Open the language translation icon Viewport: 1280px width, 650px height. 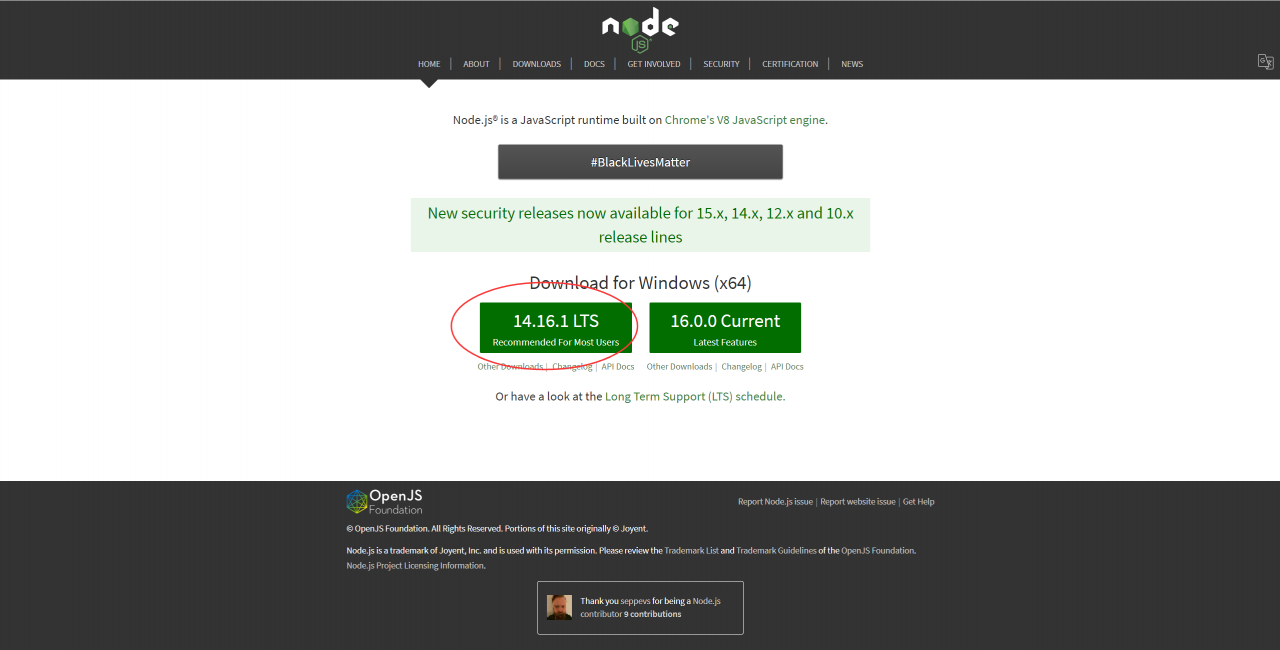click(1265, 62)
